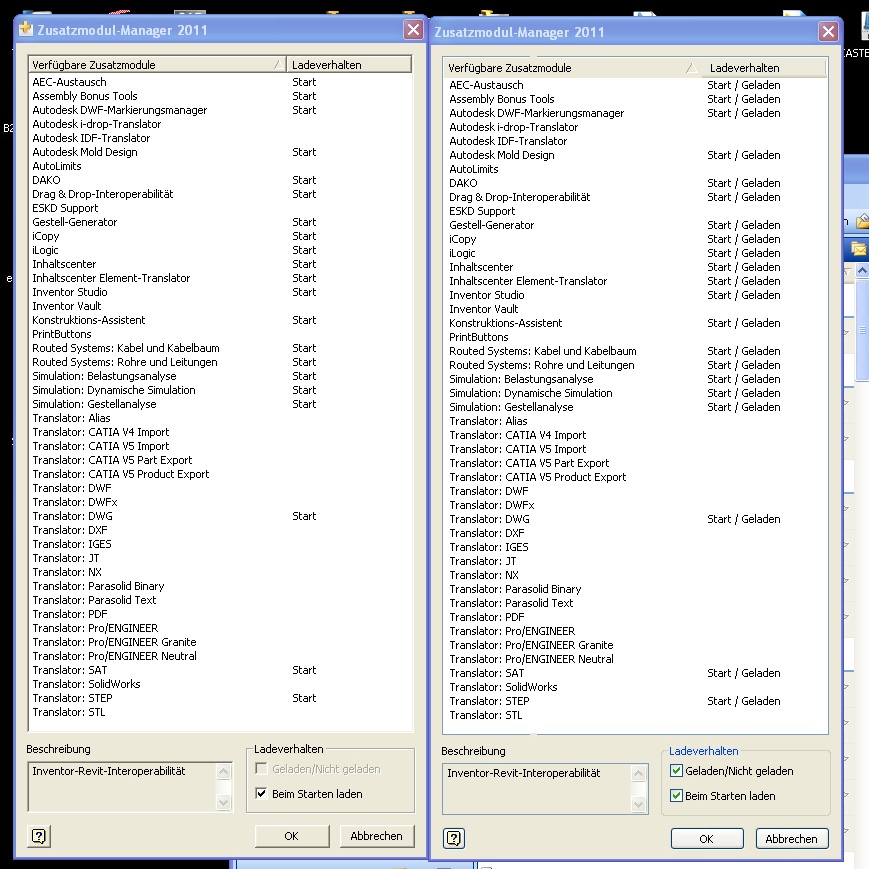
Task: Click description 'Inventor-Revit-Interoperabilität' in left window
Action: pos(109,771)
